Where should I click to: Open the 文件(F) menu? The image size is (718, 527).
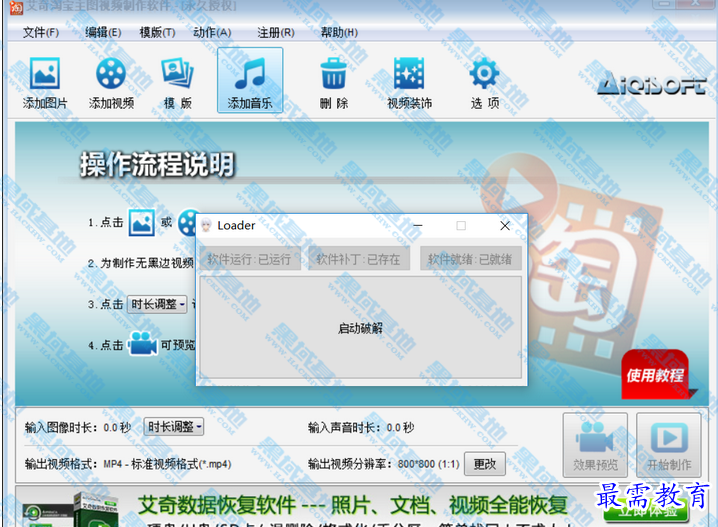(x=41, y=33)
